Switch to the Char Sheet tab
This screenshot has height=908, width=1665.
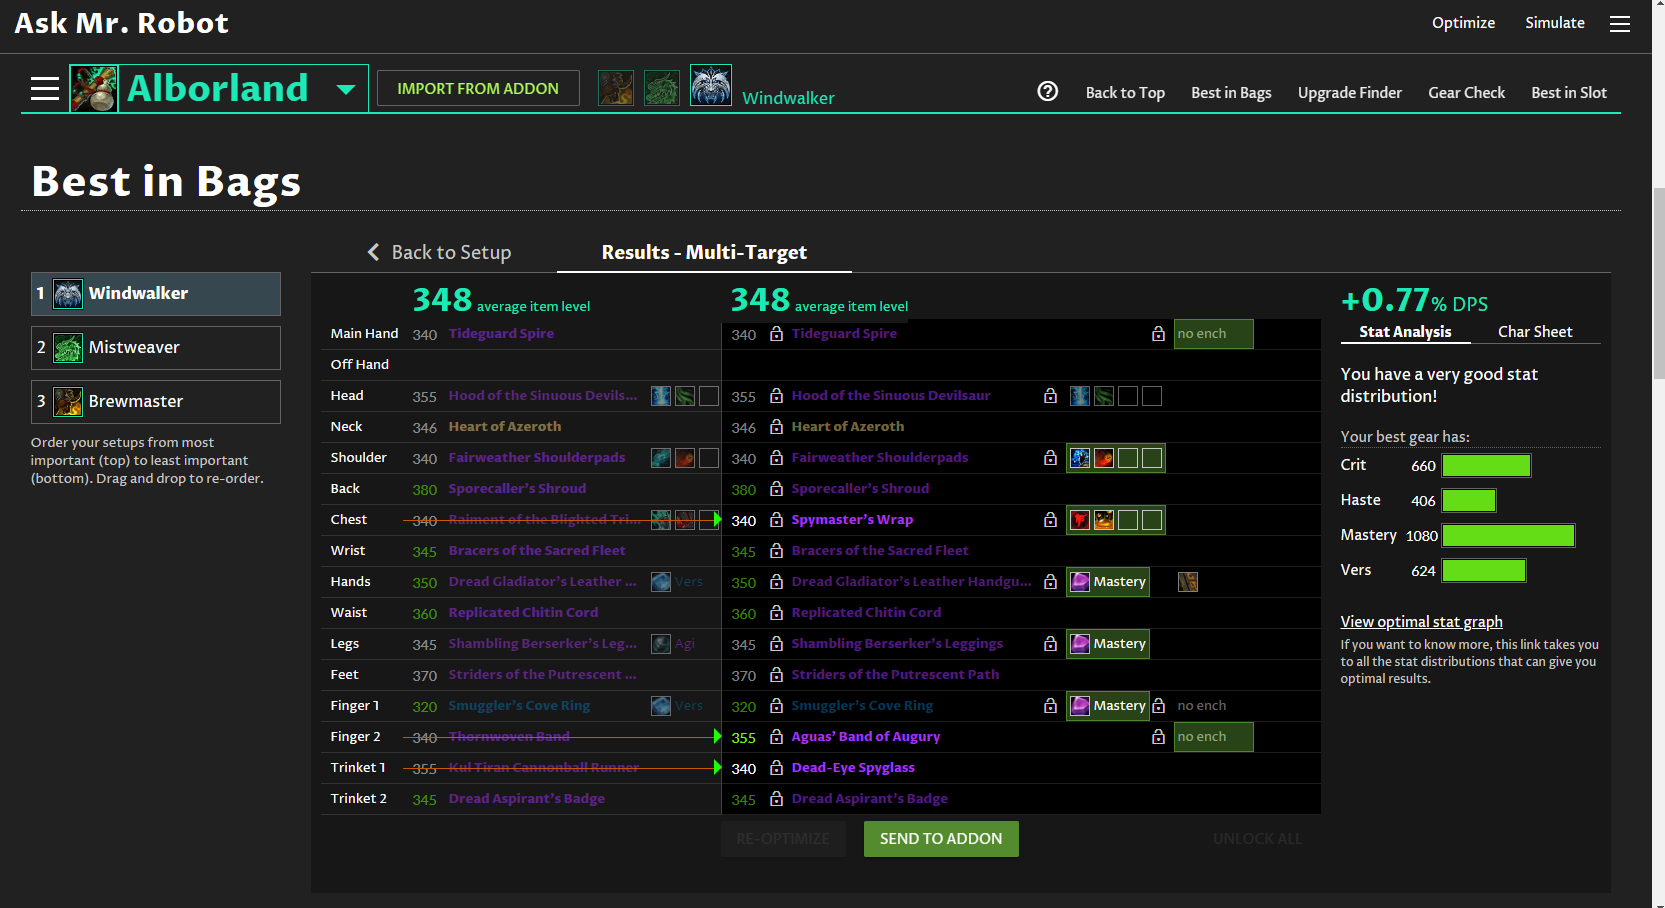click(x=1535, y=332)
